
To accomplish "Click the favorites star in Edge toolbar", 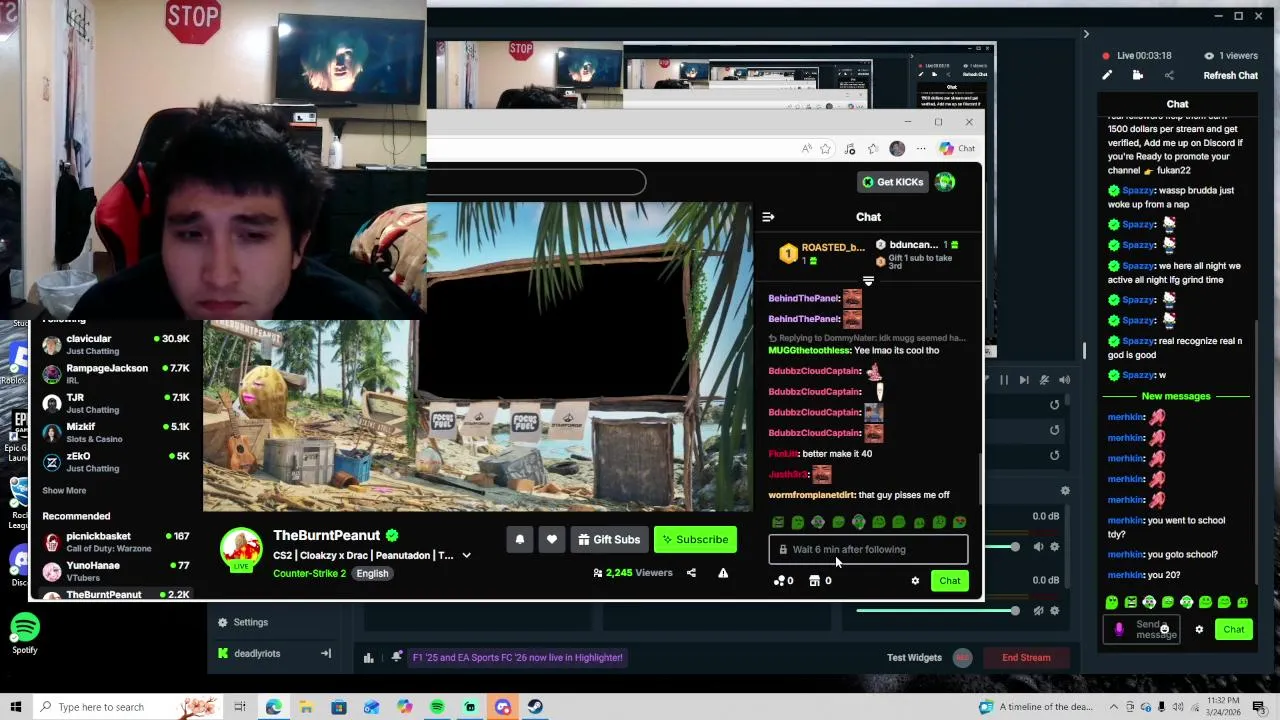I will (x=825, y=149).
